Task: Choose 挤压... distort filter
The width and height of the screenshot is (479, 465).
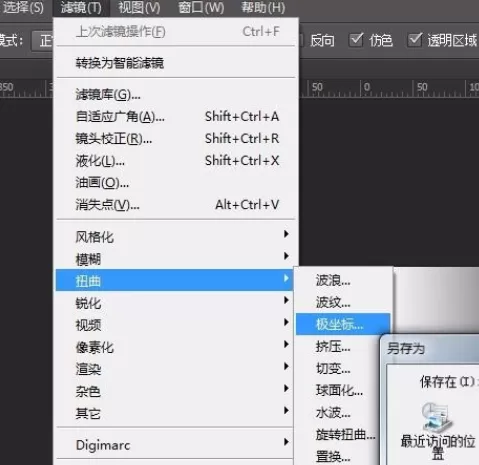Action: (338, 346)
